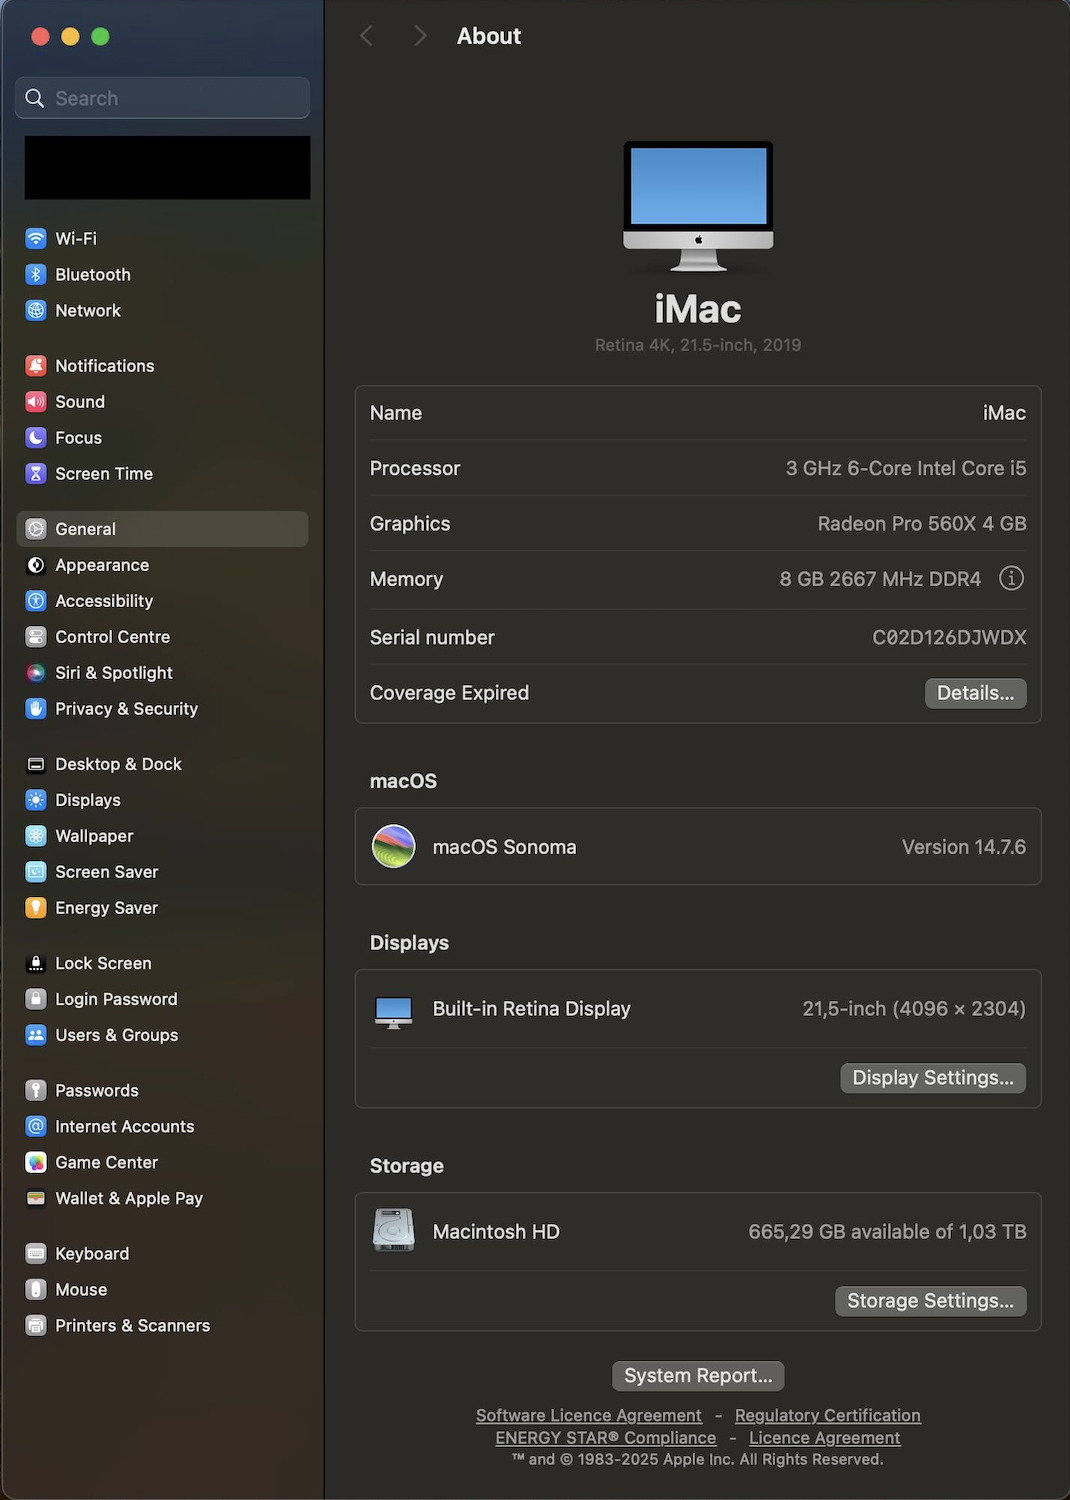Click the 21,5-inch (4096 × 2304) resolution text
Image resolution: width=1070 pixels, height=1500 pixels.
coord(914,1008)
